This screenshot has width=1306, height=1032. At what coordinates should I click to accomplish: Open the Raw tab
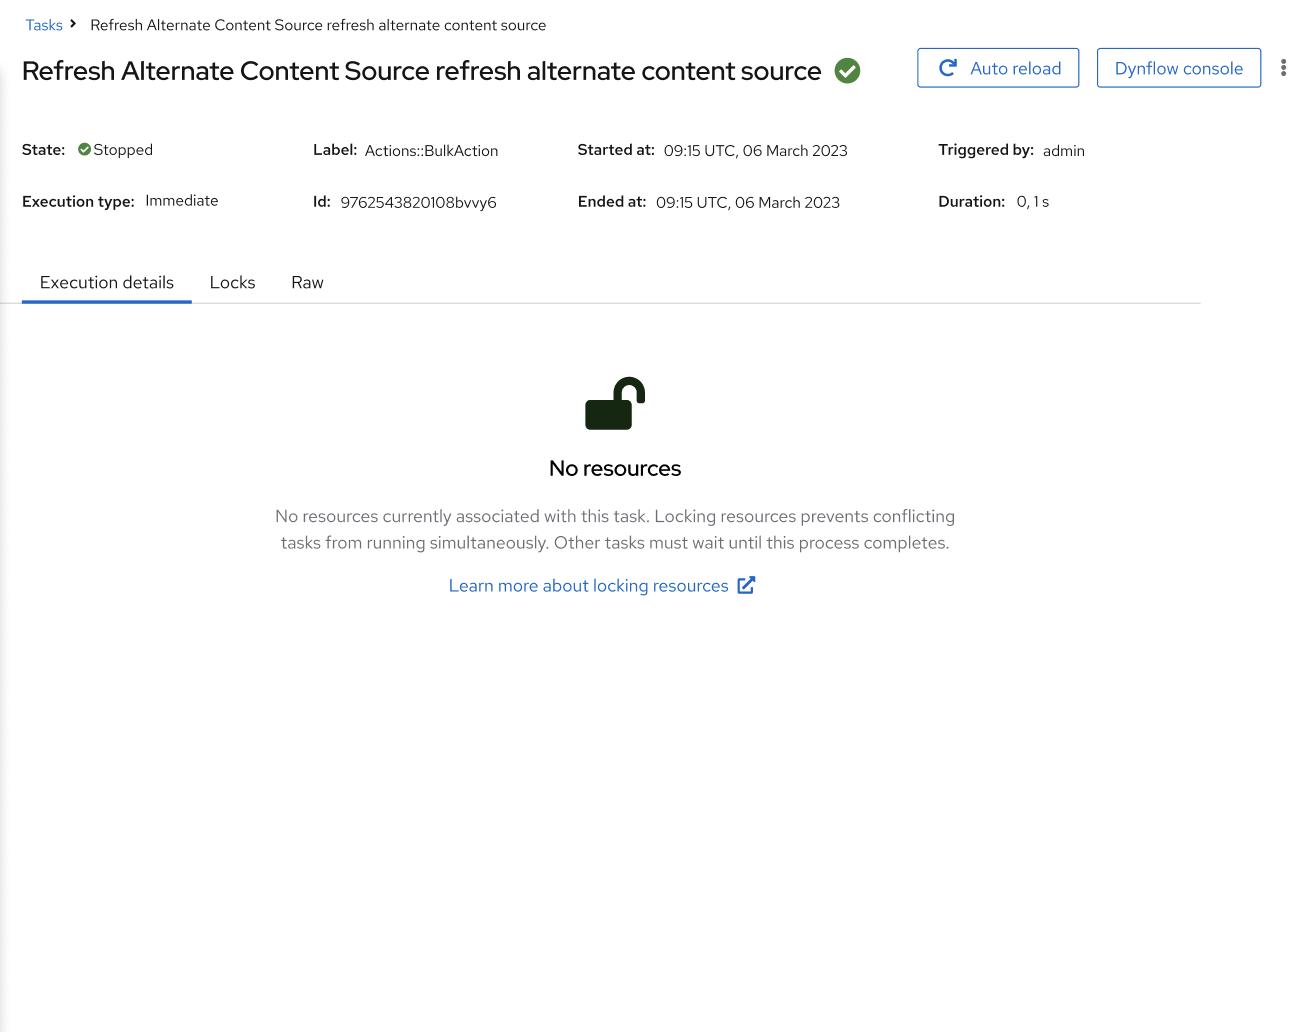coord(307,283)
